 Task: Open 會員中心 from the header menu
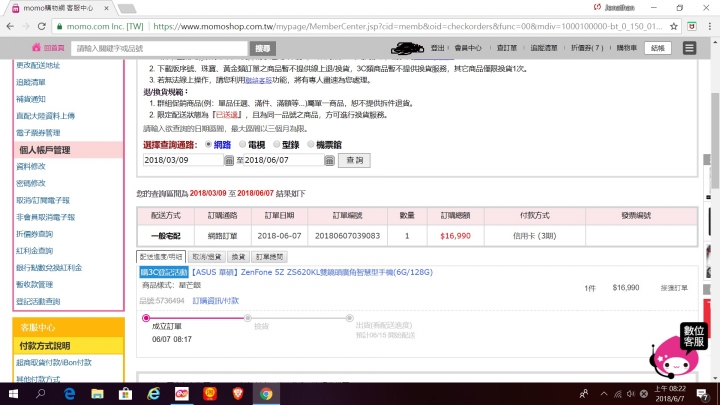468,48
